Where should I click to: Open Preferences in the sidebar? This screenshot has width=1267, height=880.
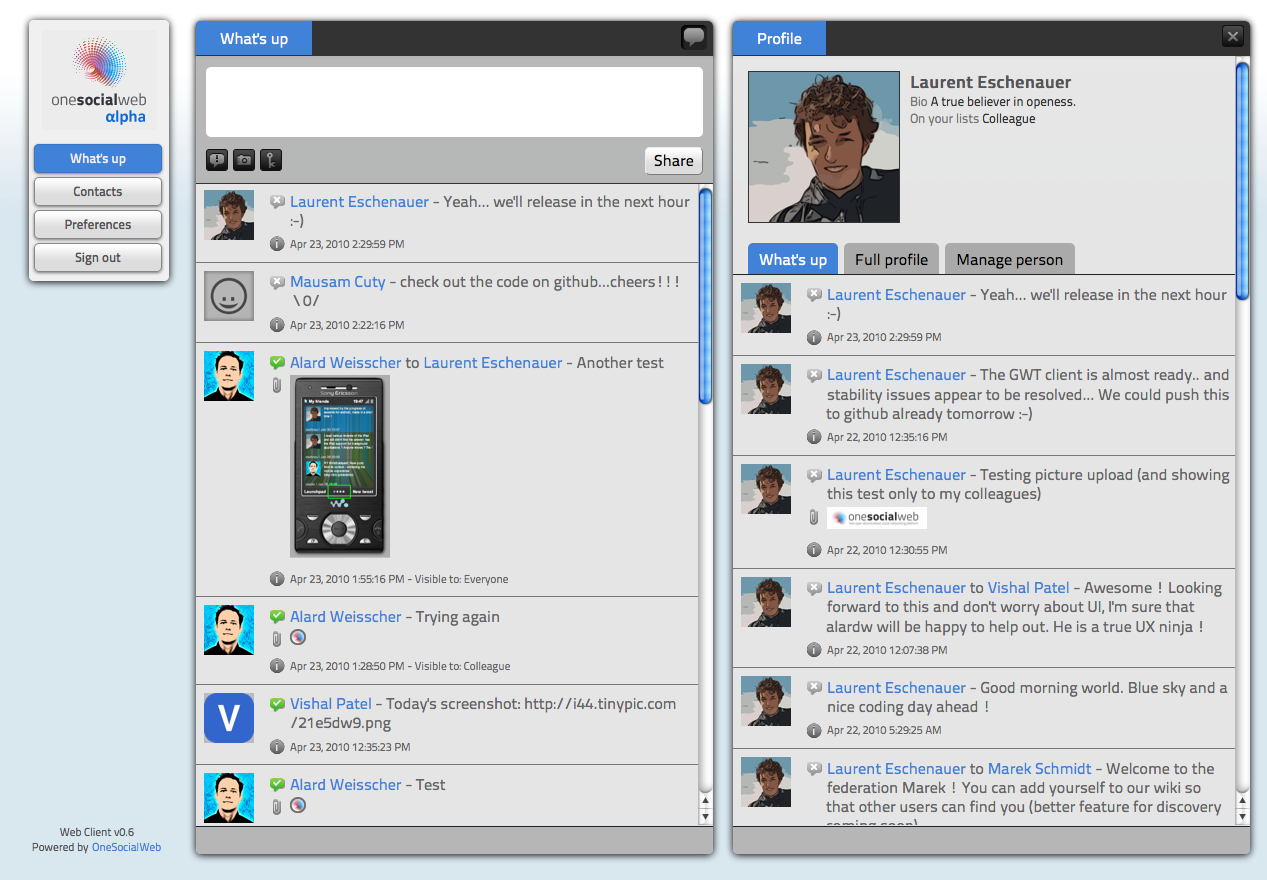[98, 225]
